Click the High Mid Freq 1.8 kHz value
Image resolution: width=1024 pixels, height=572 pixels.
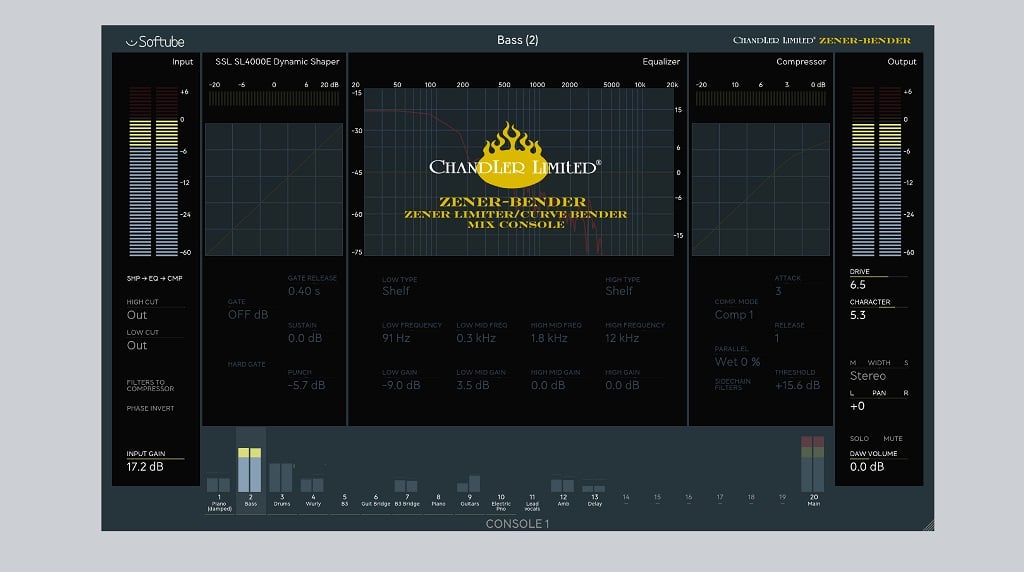549,338
